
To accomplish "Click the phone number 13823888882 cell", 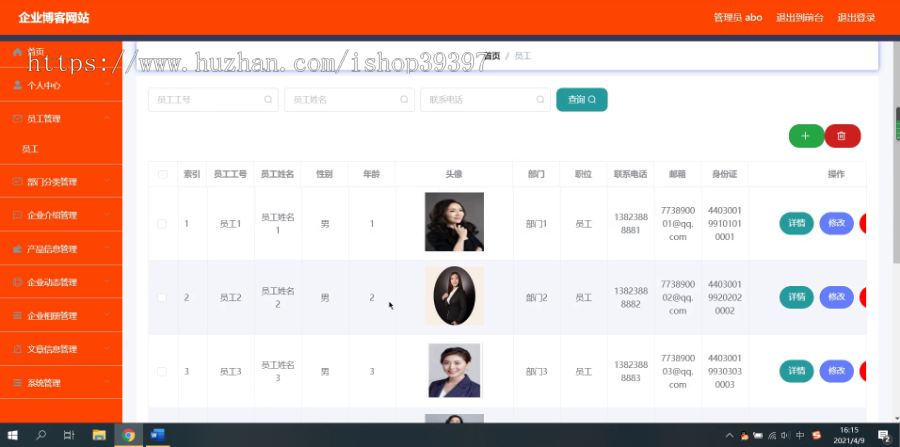I will point(630,297).
